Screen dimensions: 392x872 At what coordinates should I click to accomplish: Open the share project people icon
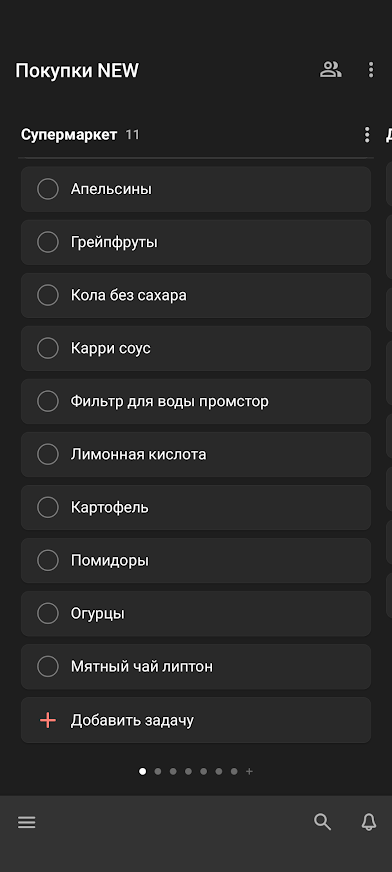330,70
